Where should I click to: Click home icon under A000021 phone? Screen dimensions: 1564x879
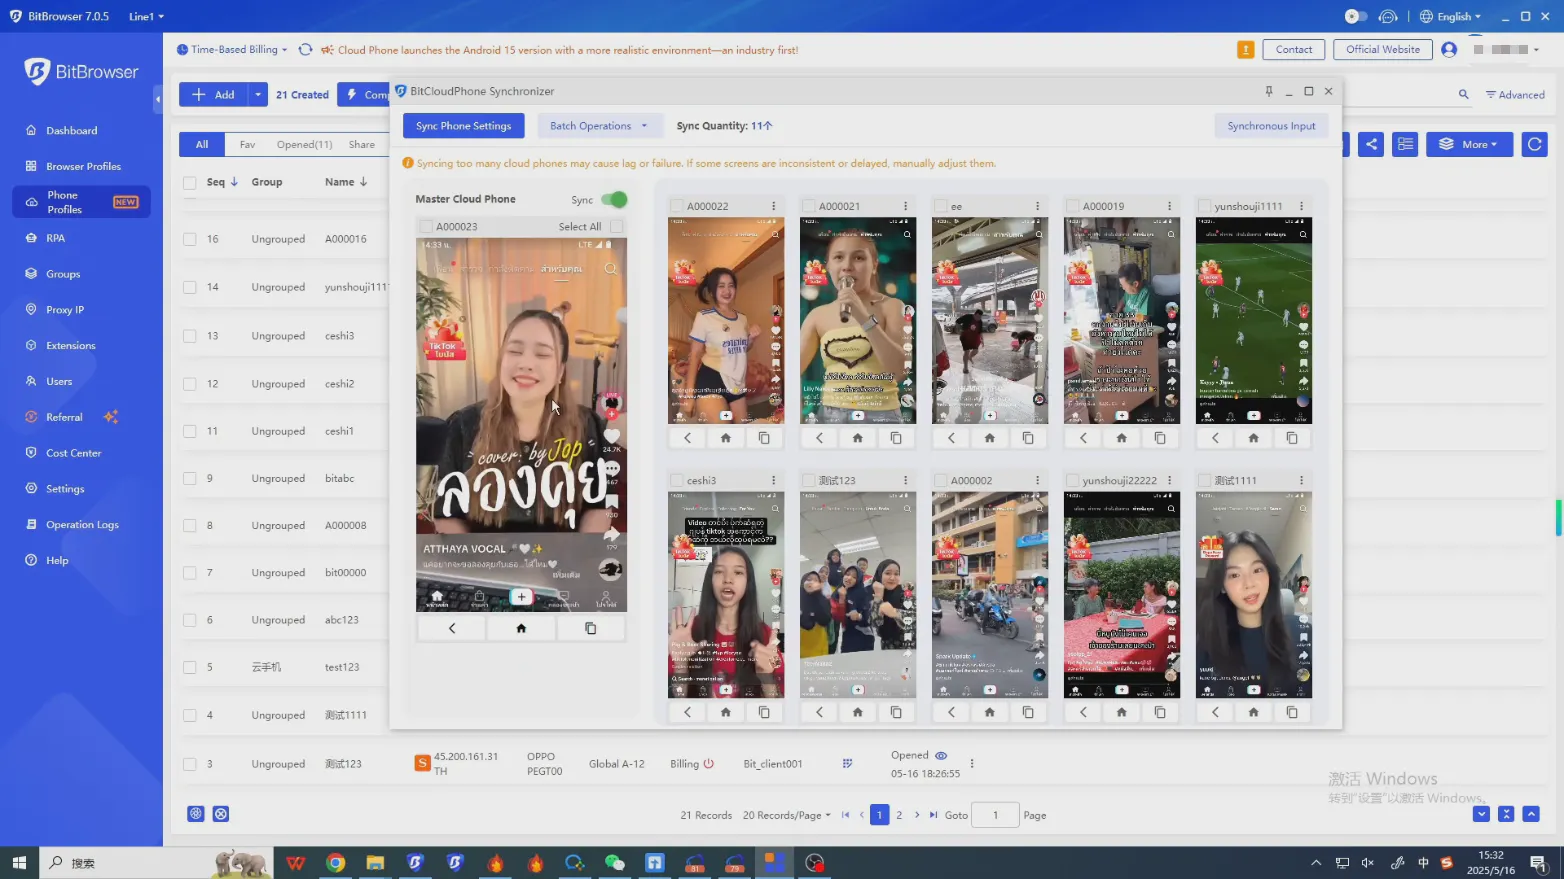[x=857, y=438]
